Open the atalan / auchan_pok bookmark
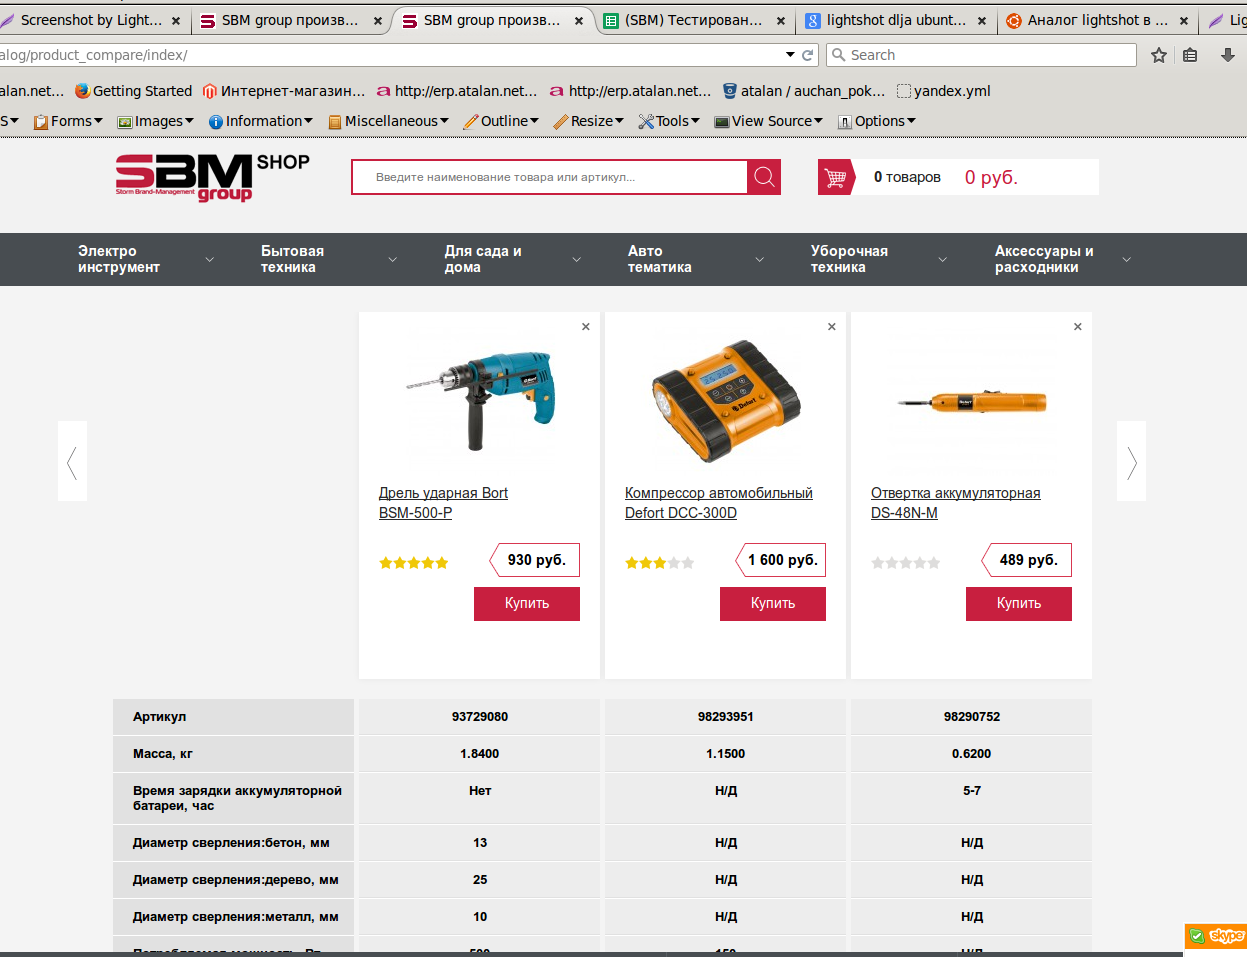The width and height of the screenshot is (1247, 957). click(804, 91)
